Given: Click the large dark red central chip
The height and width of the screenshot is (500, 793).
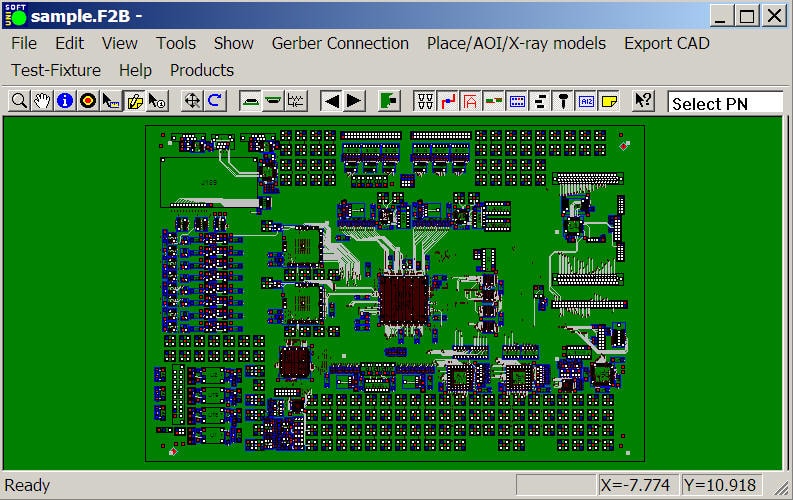Looking at the screenshot, I should 404,300.
